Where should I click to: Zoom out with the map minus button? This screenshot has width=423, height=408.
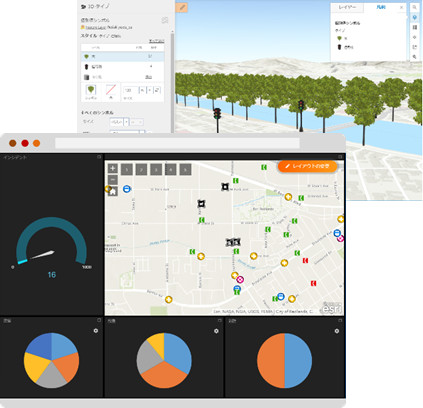113,180
